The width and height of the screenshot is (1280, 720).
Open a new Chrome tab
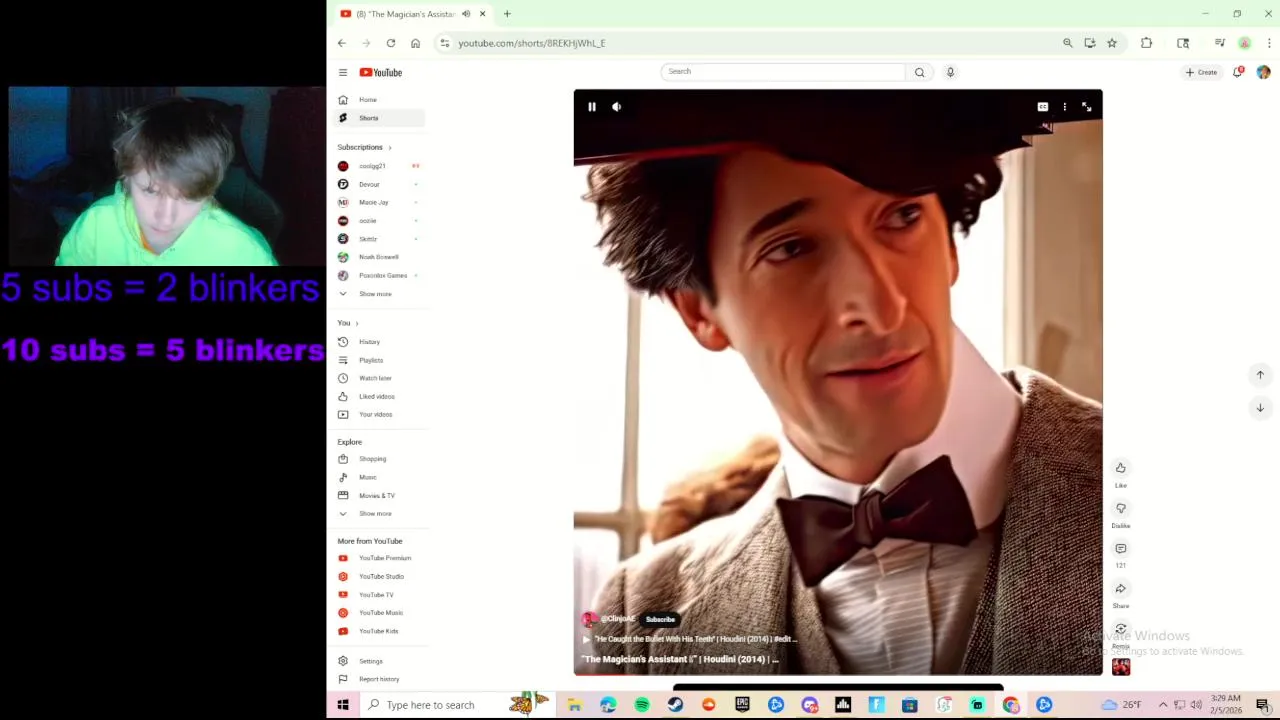507,14
